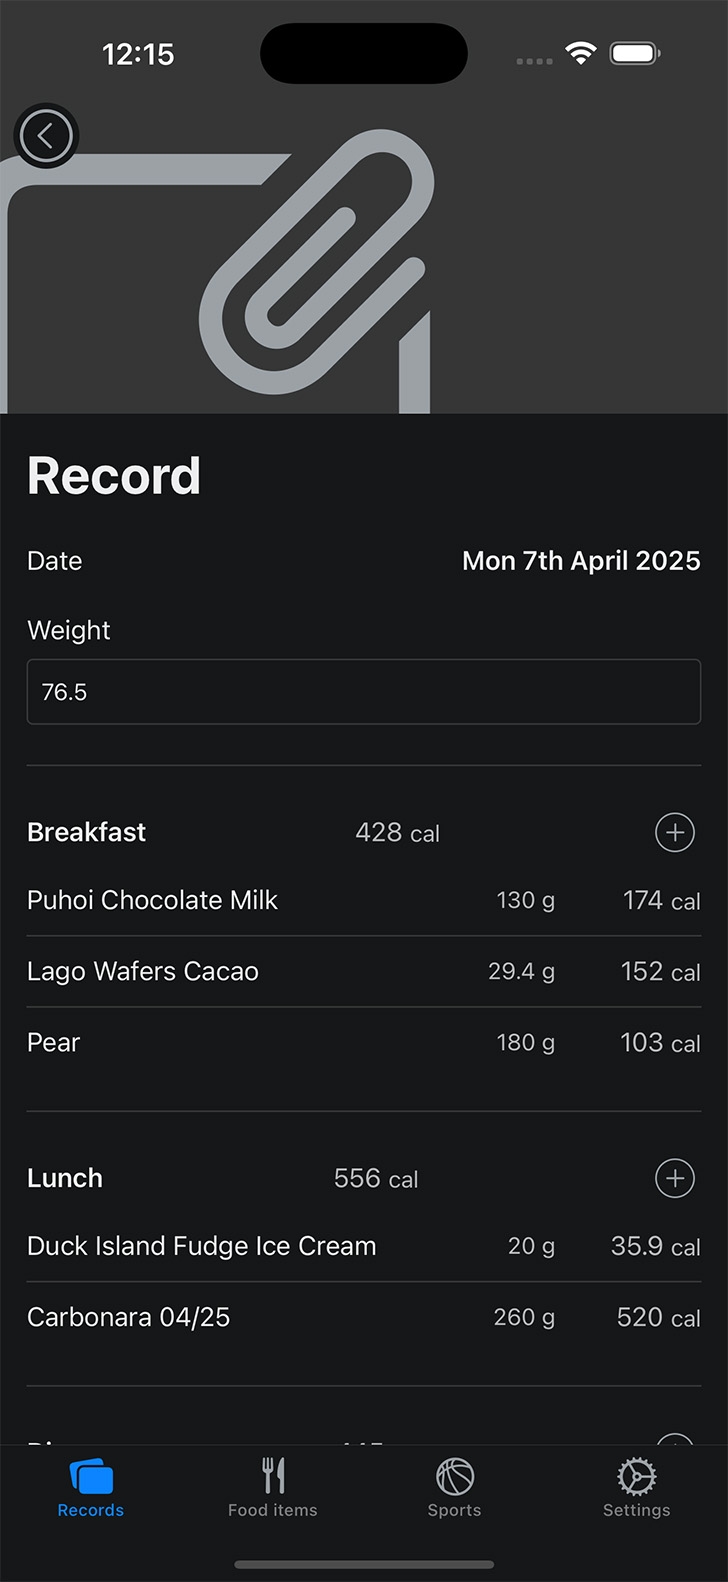The image size is (728, 1582).
Task: Add a food item to Breakfast
Action: tap(675, 832)
